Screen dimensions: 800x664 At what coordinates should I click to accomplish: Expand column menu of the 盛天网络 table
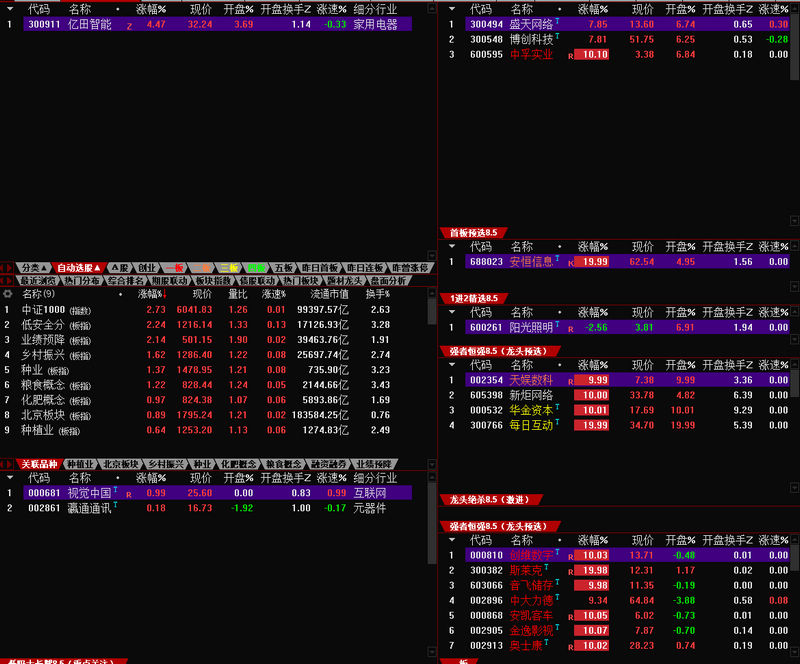click(x=452, y=9)
